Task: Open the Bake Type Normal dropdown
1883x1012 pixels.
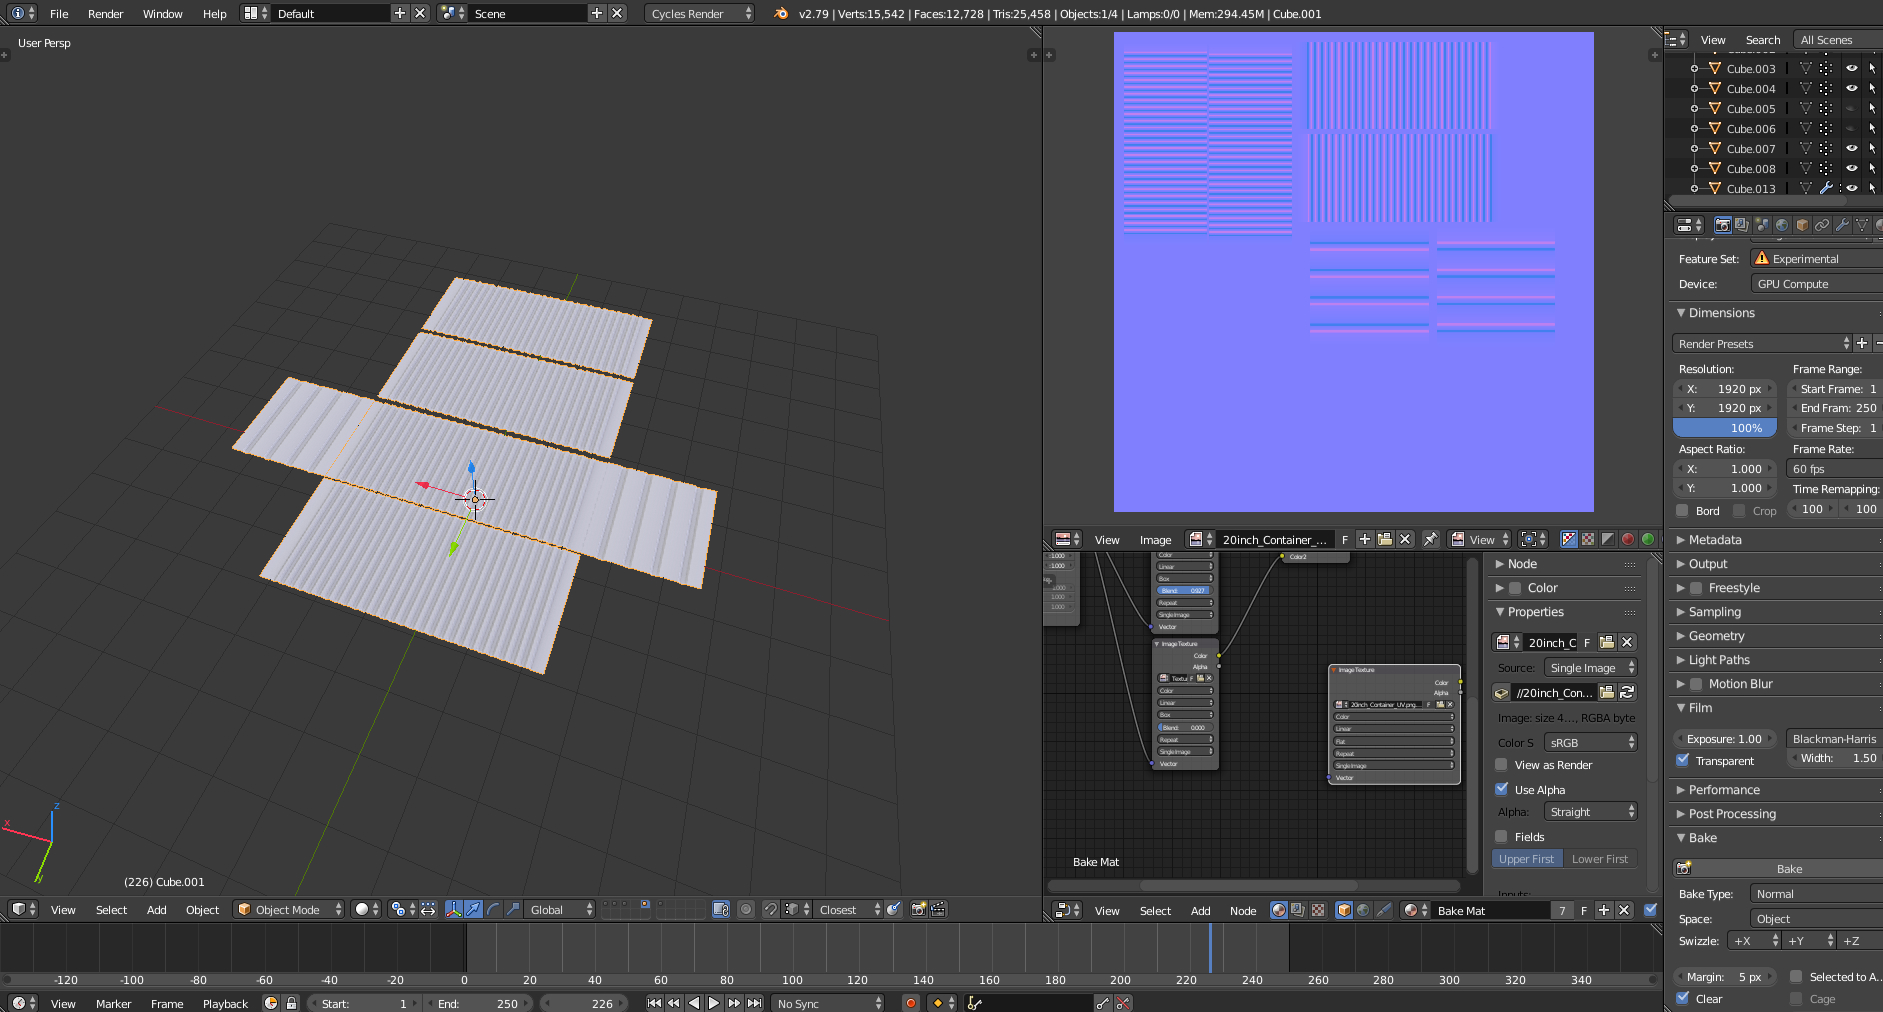Action: [x=1816, y=894]
